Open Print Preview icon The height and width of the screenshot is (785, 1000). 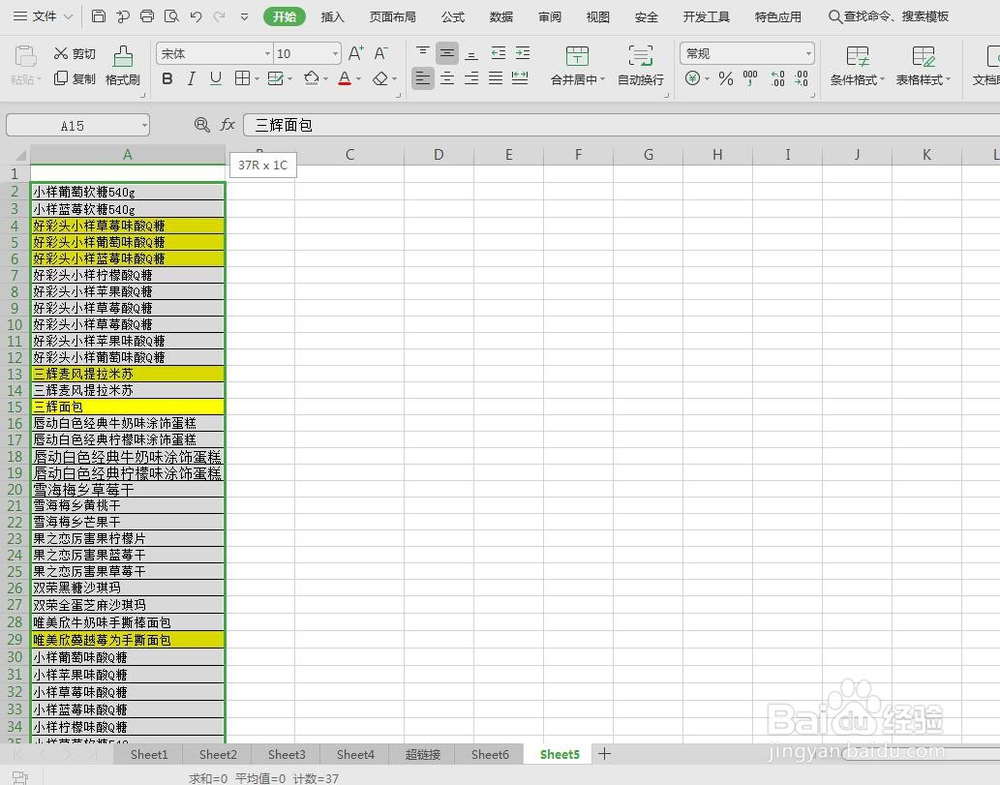pos(171,16)
